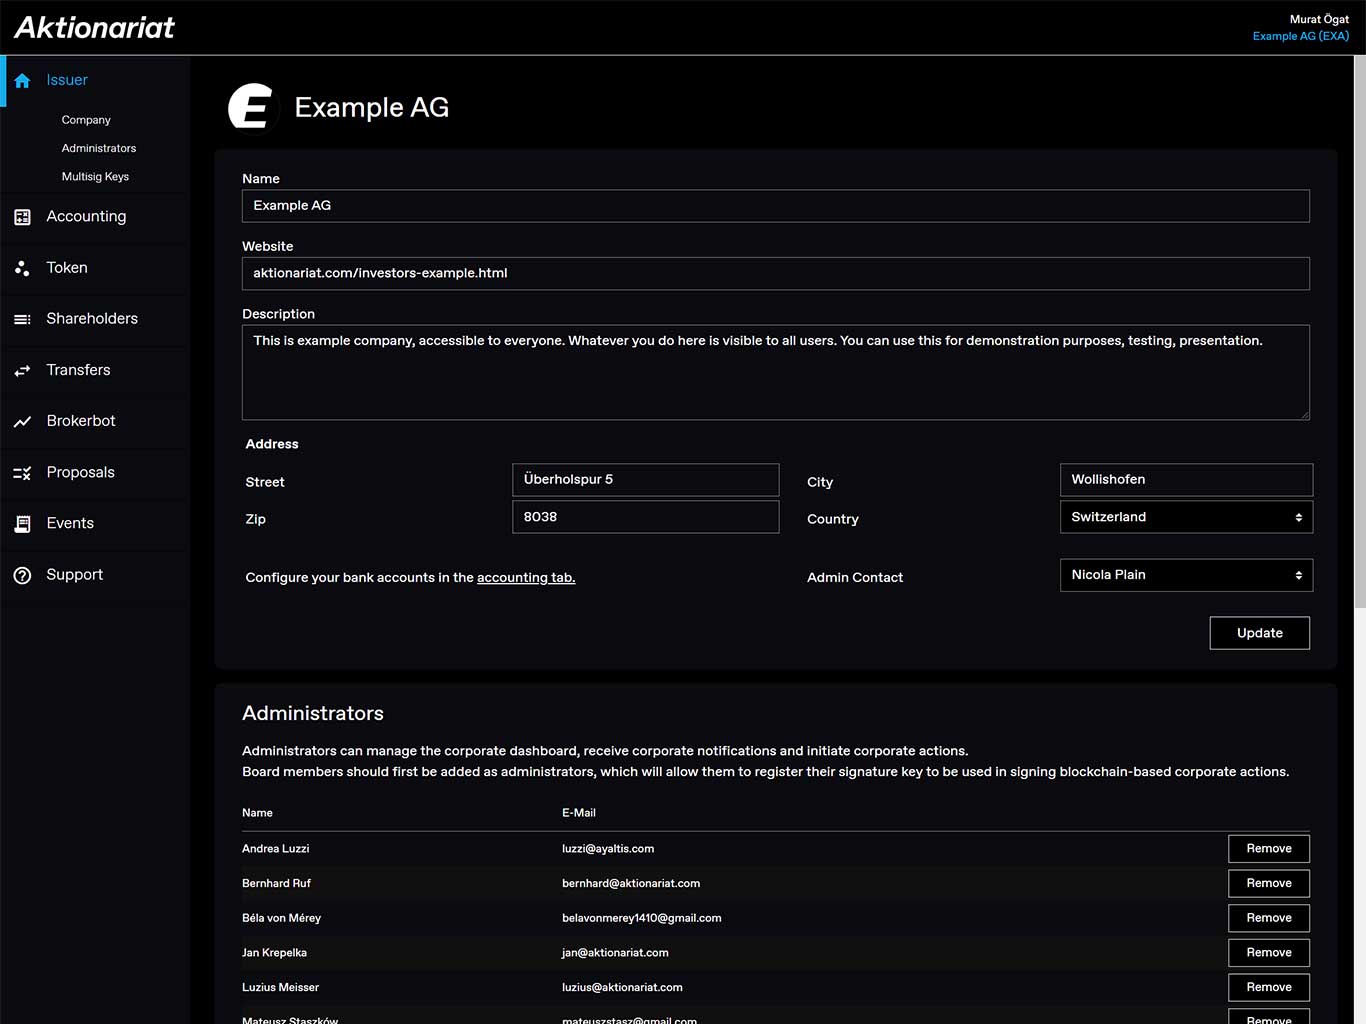1366x1024 pixels.
Task: Click the Token dots icon
Action: 22,268
